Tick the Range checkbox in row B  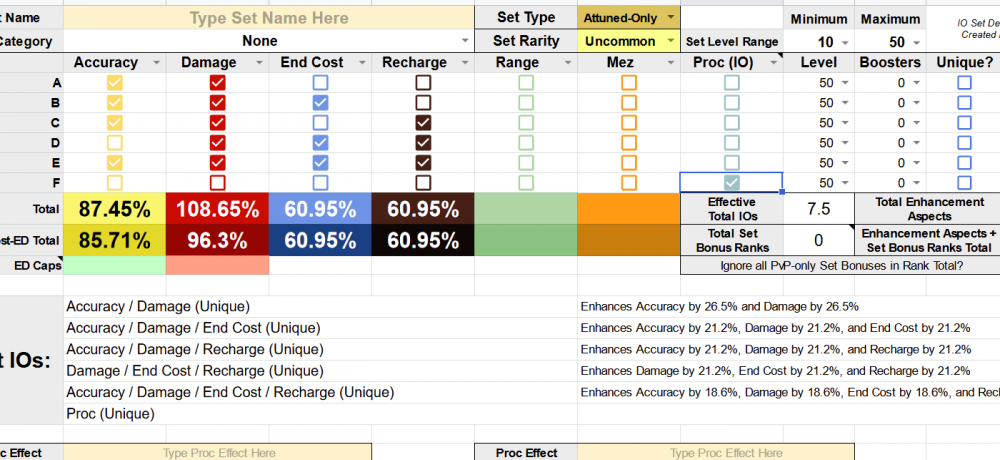coord(526,103)
